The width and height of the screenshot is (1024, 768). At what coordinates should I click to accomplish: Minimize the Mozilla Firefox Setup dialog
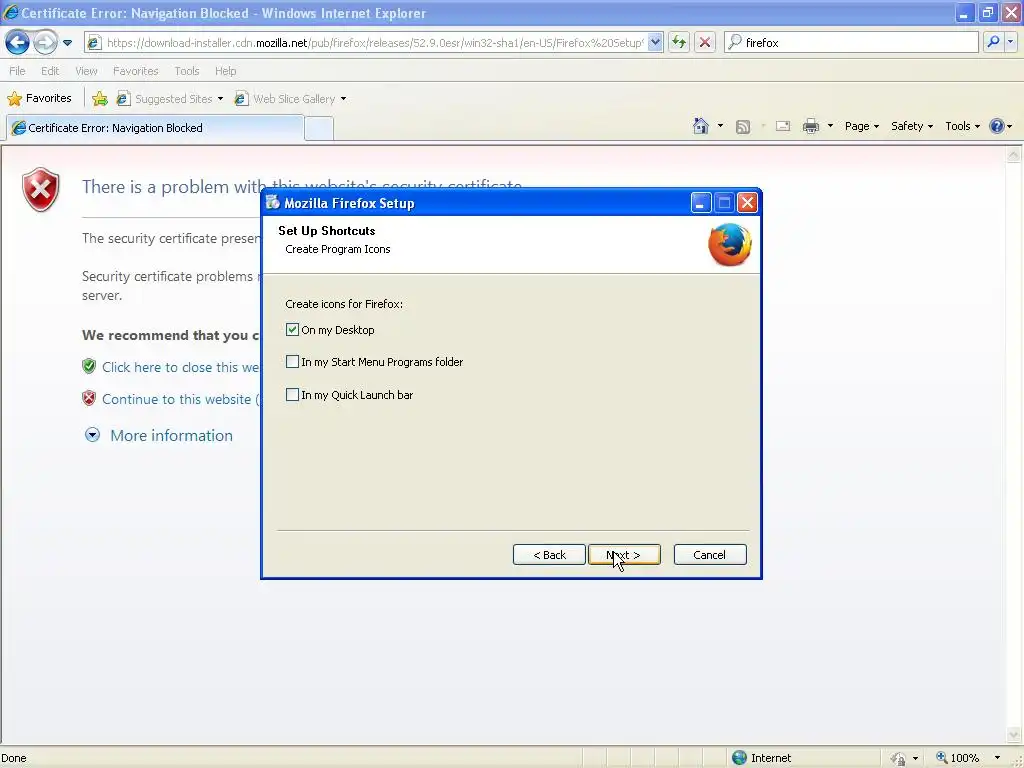(x=700, y=203)
